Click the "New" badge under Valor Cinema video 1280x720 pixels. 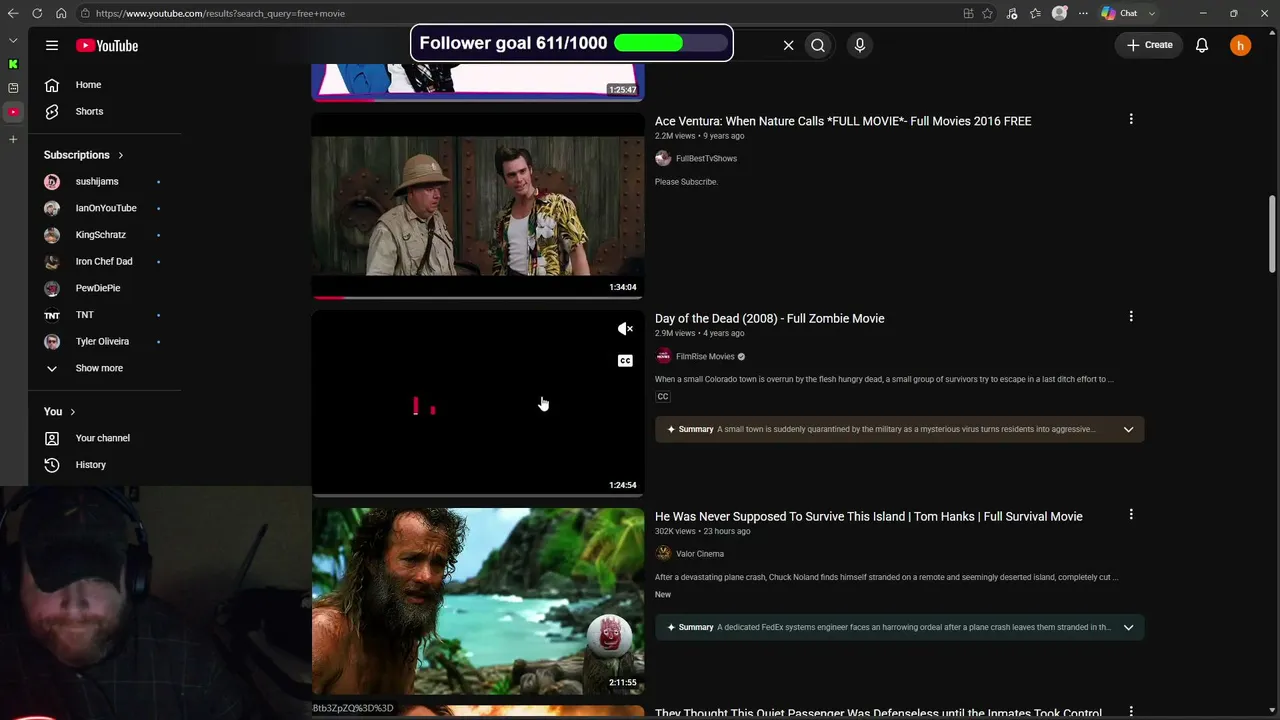tap(663, 595)
